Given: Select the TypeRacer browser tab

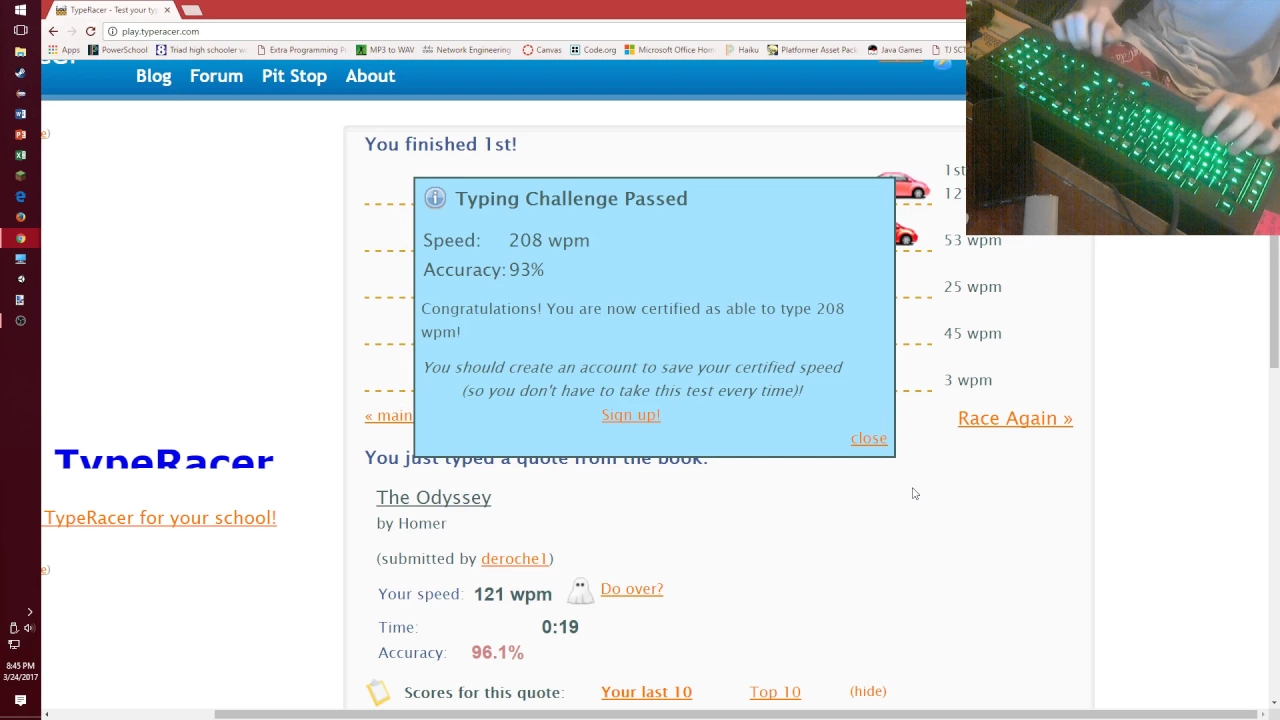Looking at the screenshot, I should (x=110, y=10).
